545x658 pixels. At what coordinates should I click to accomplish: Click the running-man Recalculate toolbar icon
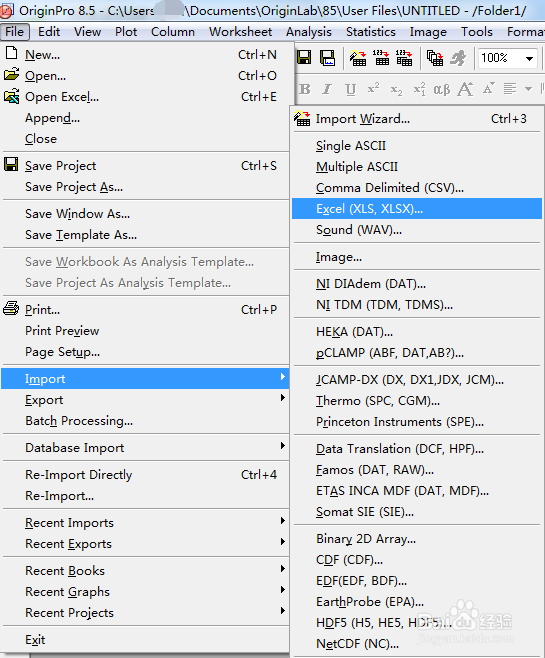[x=458, y=57]
